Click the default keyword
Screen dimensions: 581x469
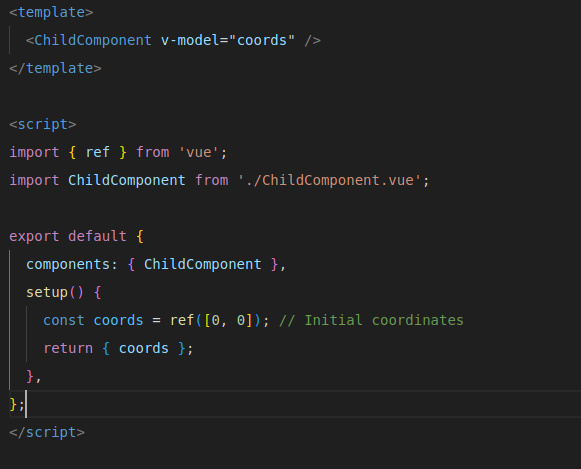click(x=97, y=236)
